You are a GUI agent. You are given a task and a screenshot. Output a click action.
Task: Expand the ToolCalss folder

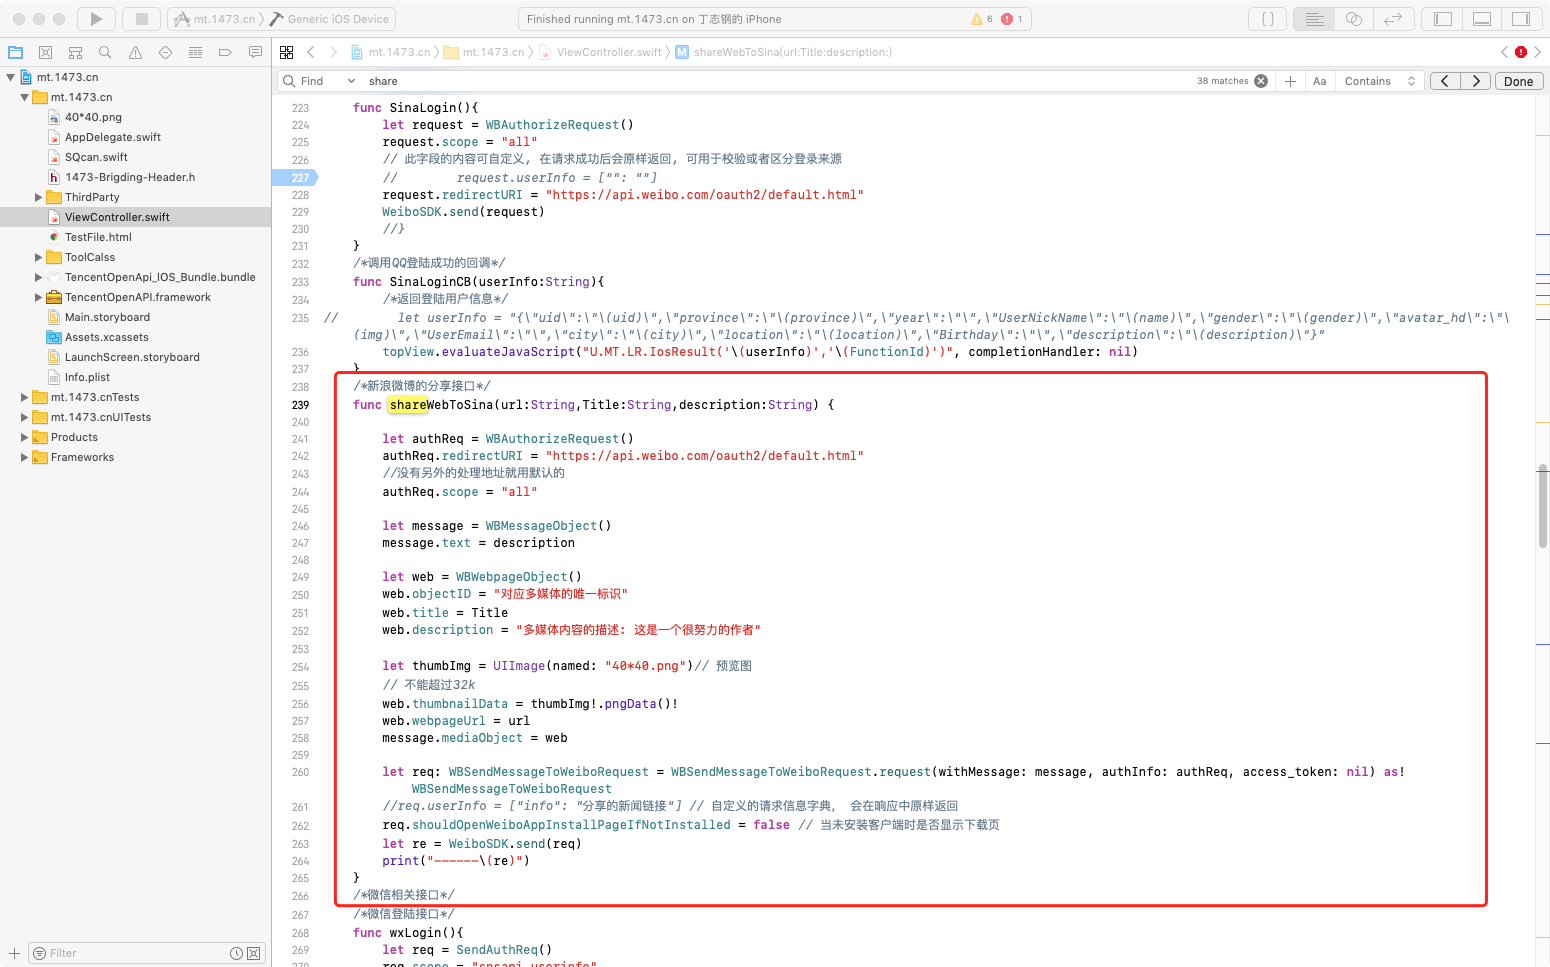[x=39, y=257]
